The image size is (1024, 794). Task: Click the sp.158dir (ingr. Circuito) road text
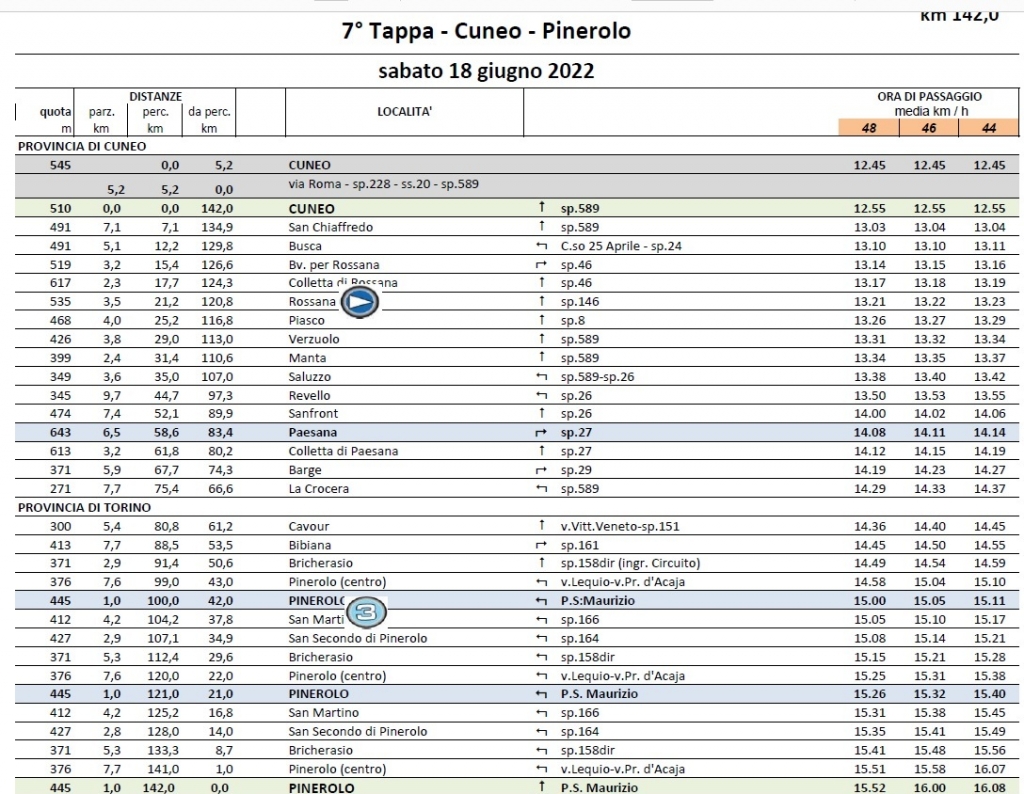630,564
